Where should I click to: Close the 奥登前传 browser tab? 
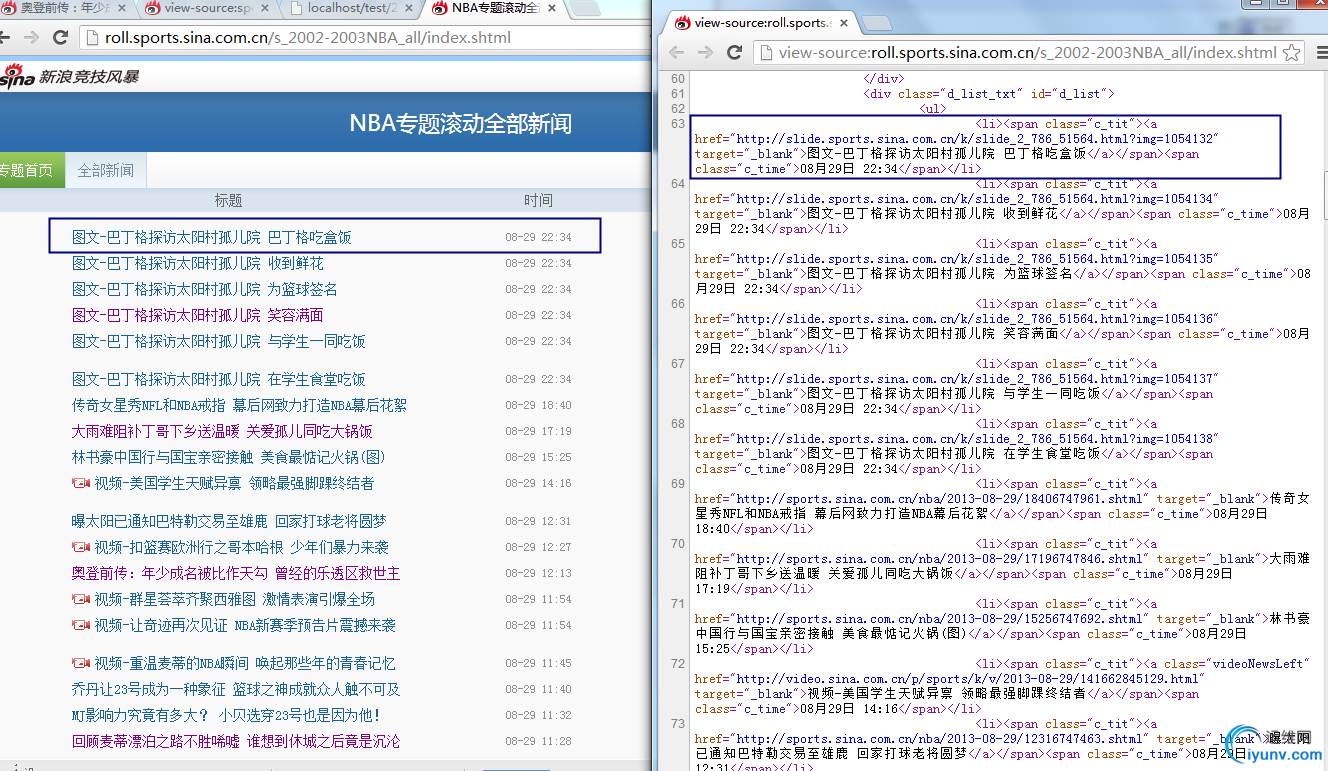tap(122, 8)
